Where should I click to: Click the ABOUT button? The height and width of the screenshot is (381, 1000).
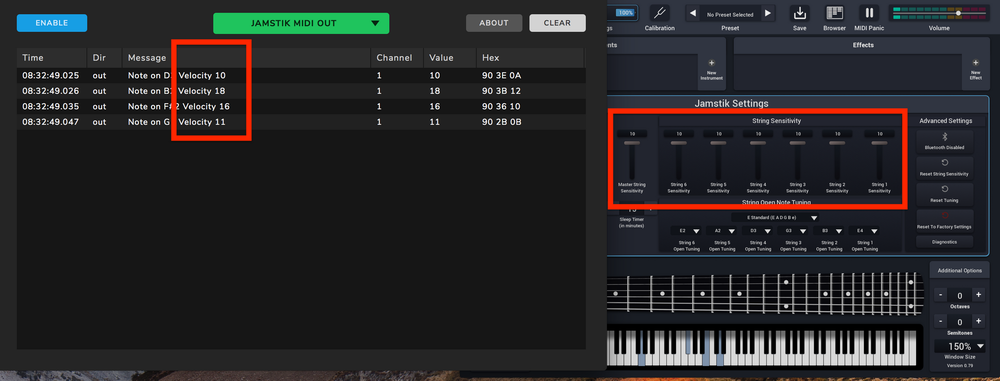coord(494,23)
